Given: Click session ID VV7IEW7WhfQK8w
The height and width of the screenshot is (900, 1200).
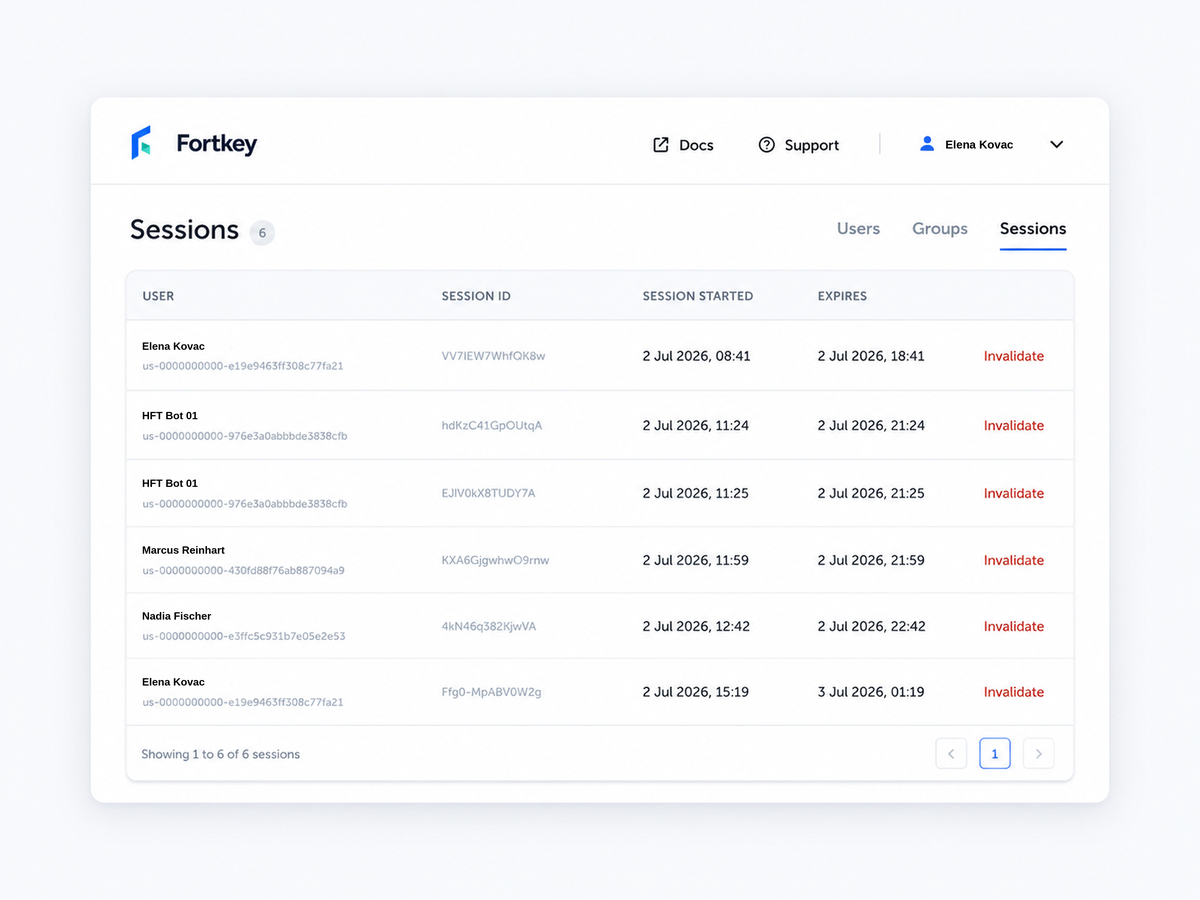Looking at the screenshot, I should 493,356.
